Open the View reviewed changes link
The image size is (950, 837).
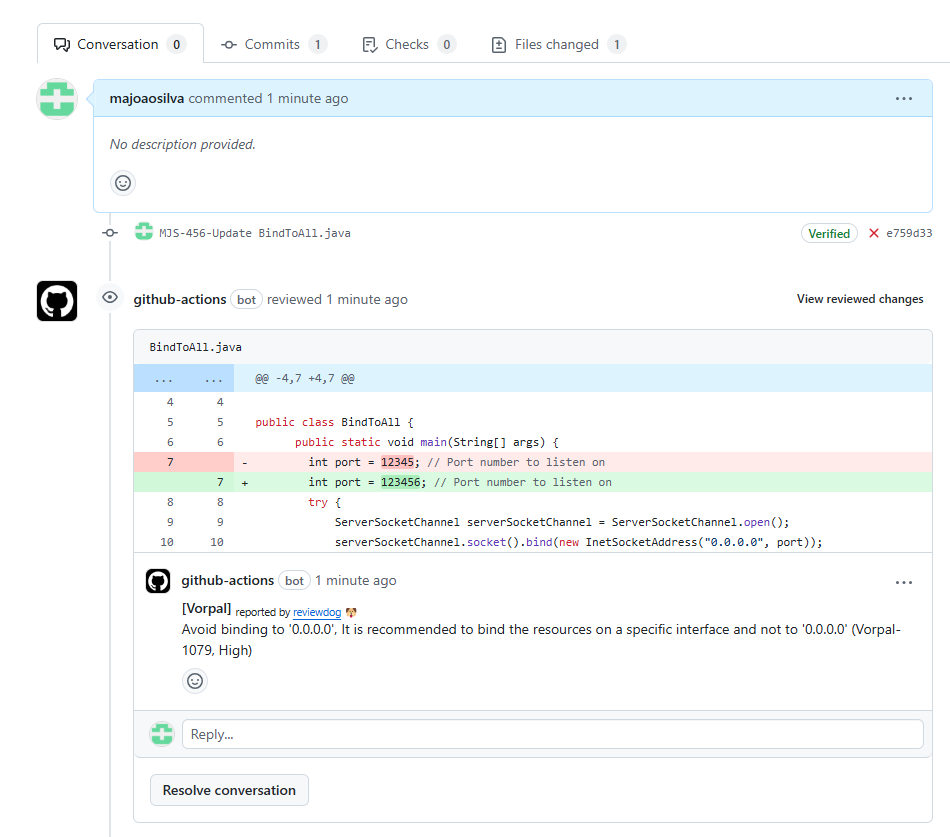[860, 298]
